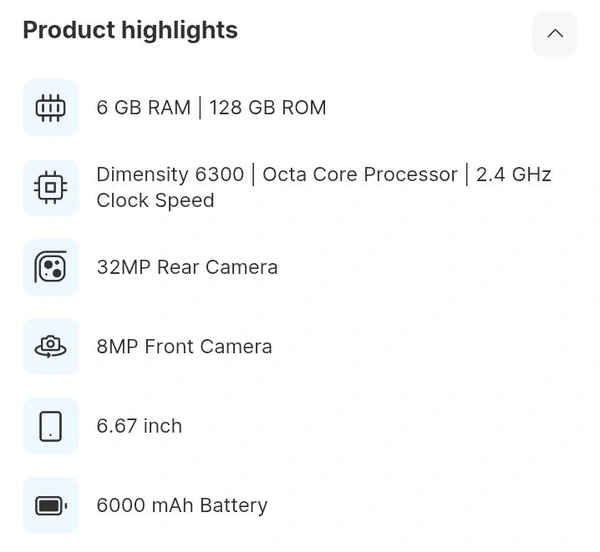The width and height of the screenshot is (600, 552).
Task: Click the '2.4 GHz' value
Action: [513, 174]
